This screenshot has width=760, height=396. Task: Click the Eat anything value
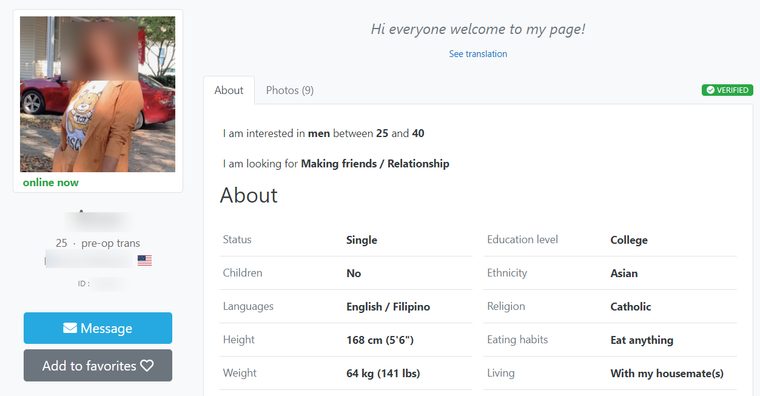click(x=642, y=340)
